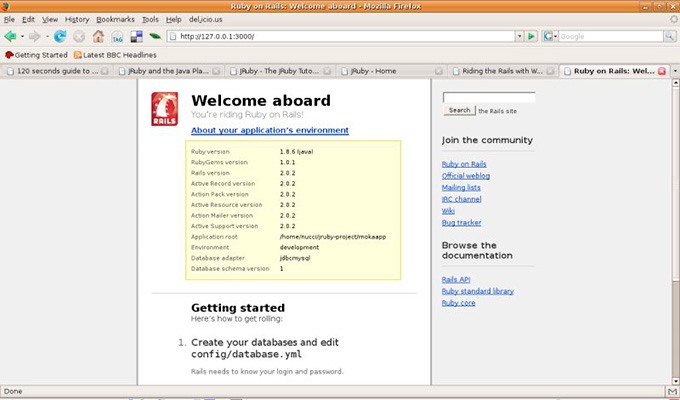Open the Bookmarks menu
Viewport: 680px width, 400px height.
pyautogui.click(x=115, y=20)
